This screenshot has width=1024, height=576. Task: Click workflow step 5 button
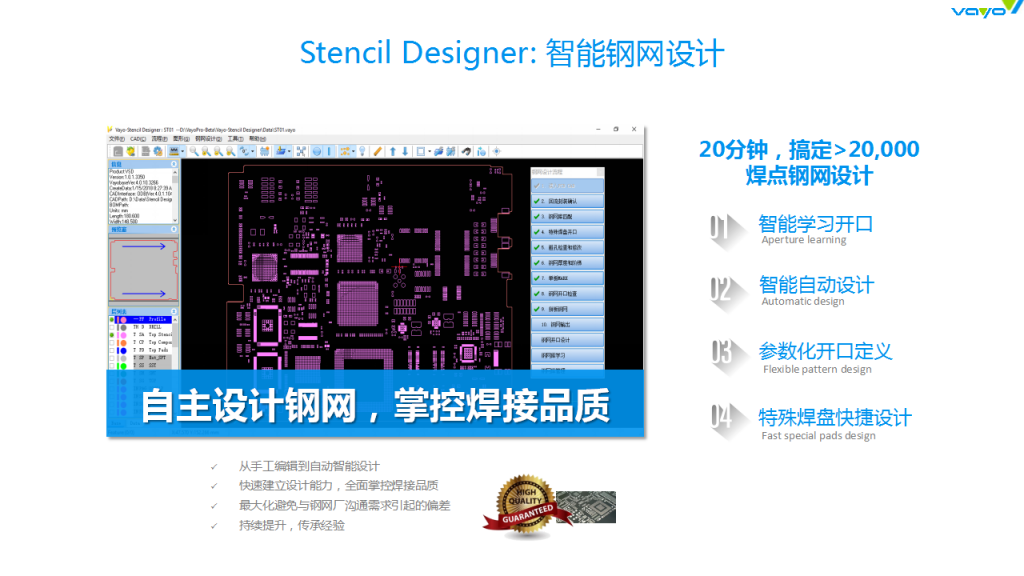point(568,248)
